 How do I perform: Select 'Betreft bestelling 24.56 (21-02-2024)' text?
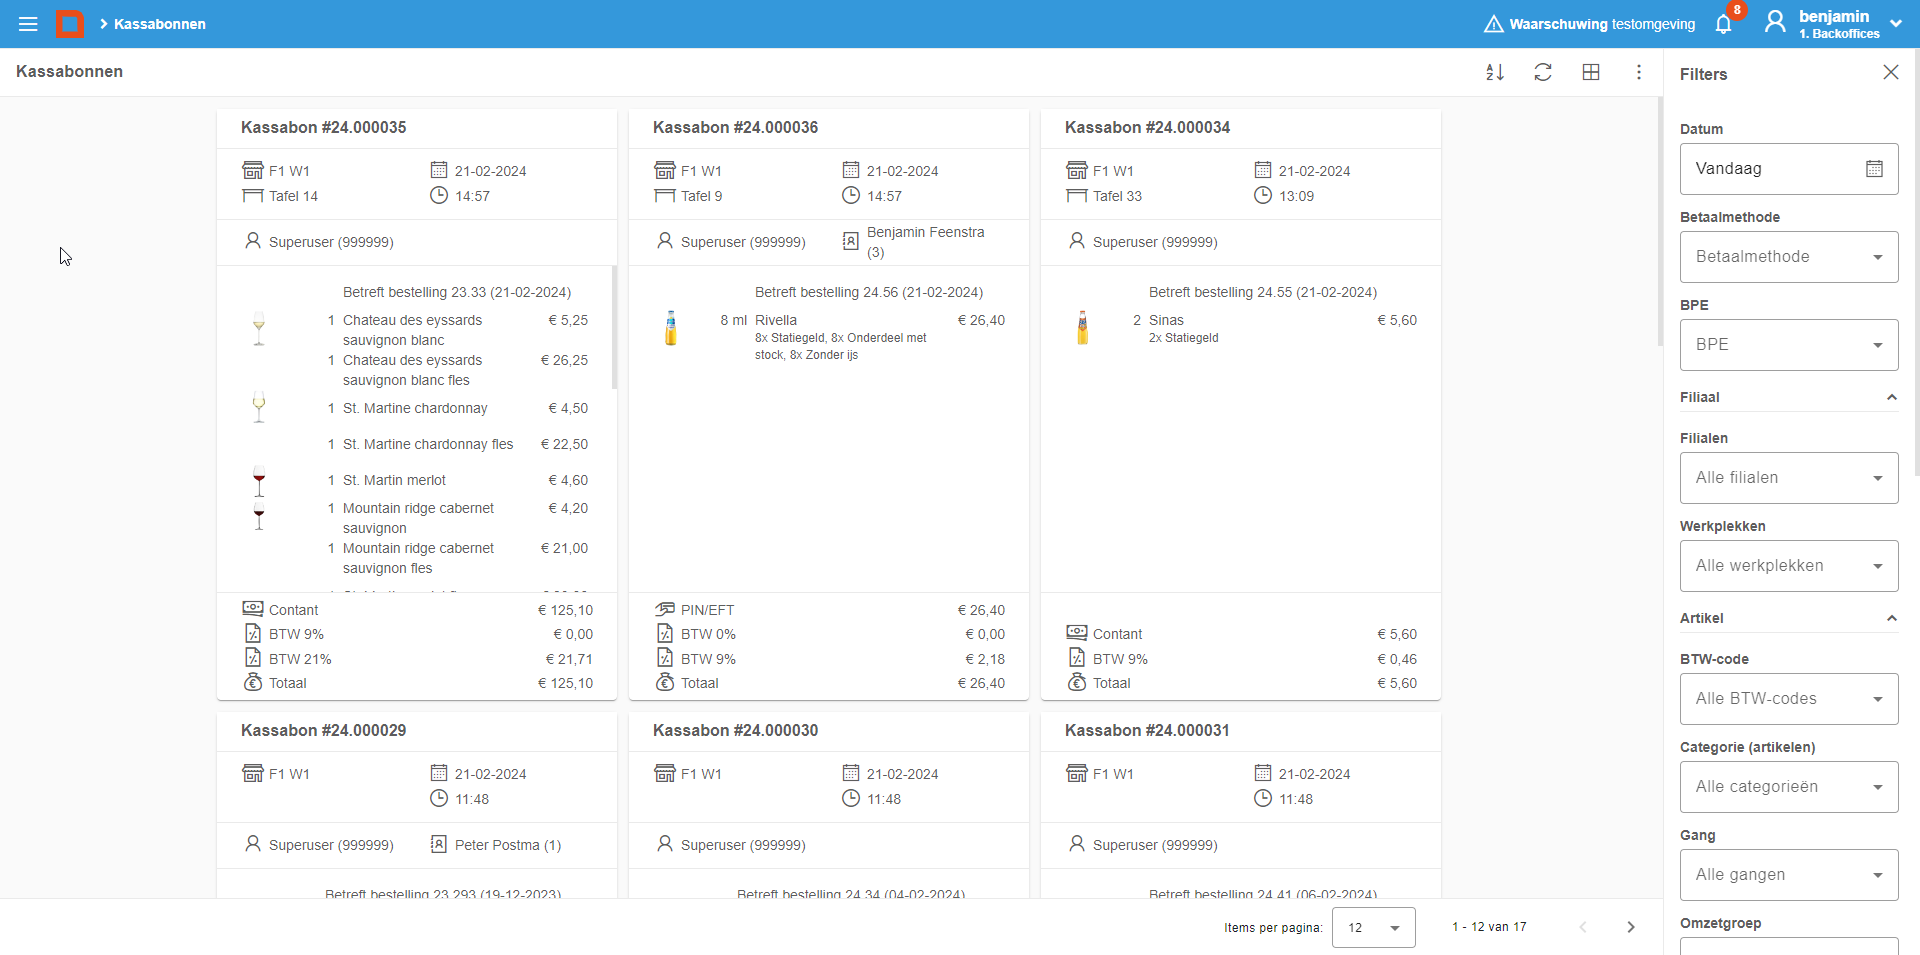(869, 292)
